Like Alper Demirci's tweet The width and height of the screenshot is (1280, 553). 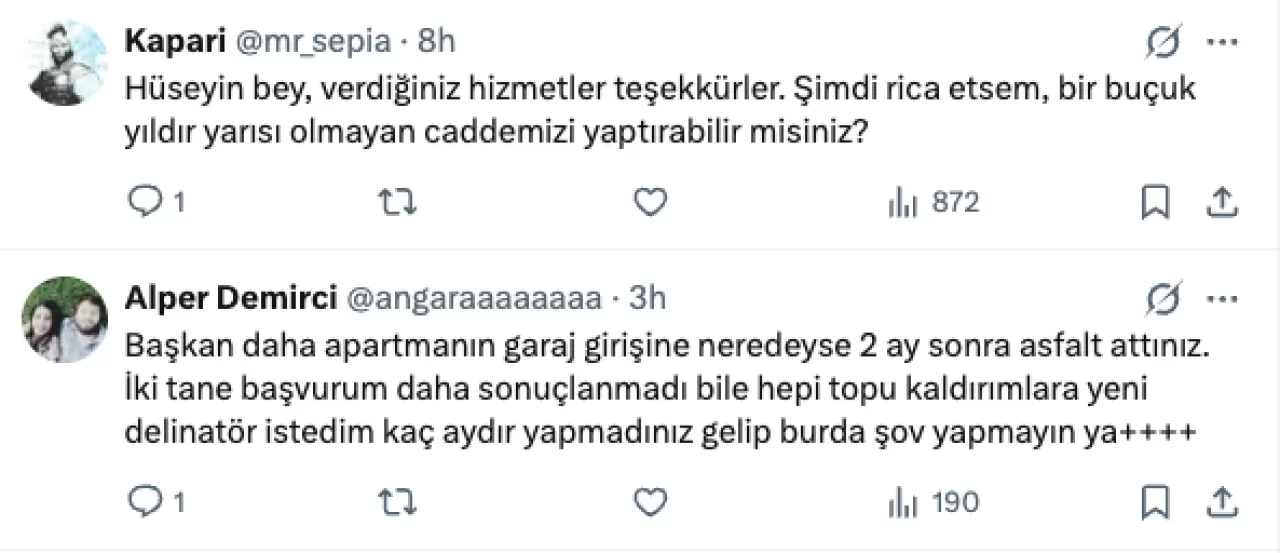[651, 501]
